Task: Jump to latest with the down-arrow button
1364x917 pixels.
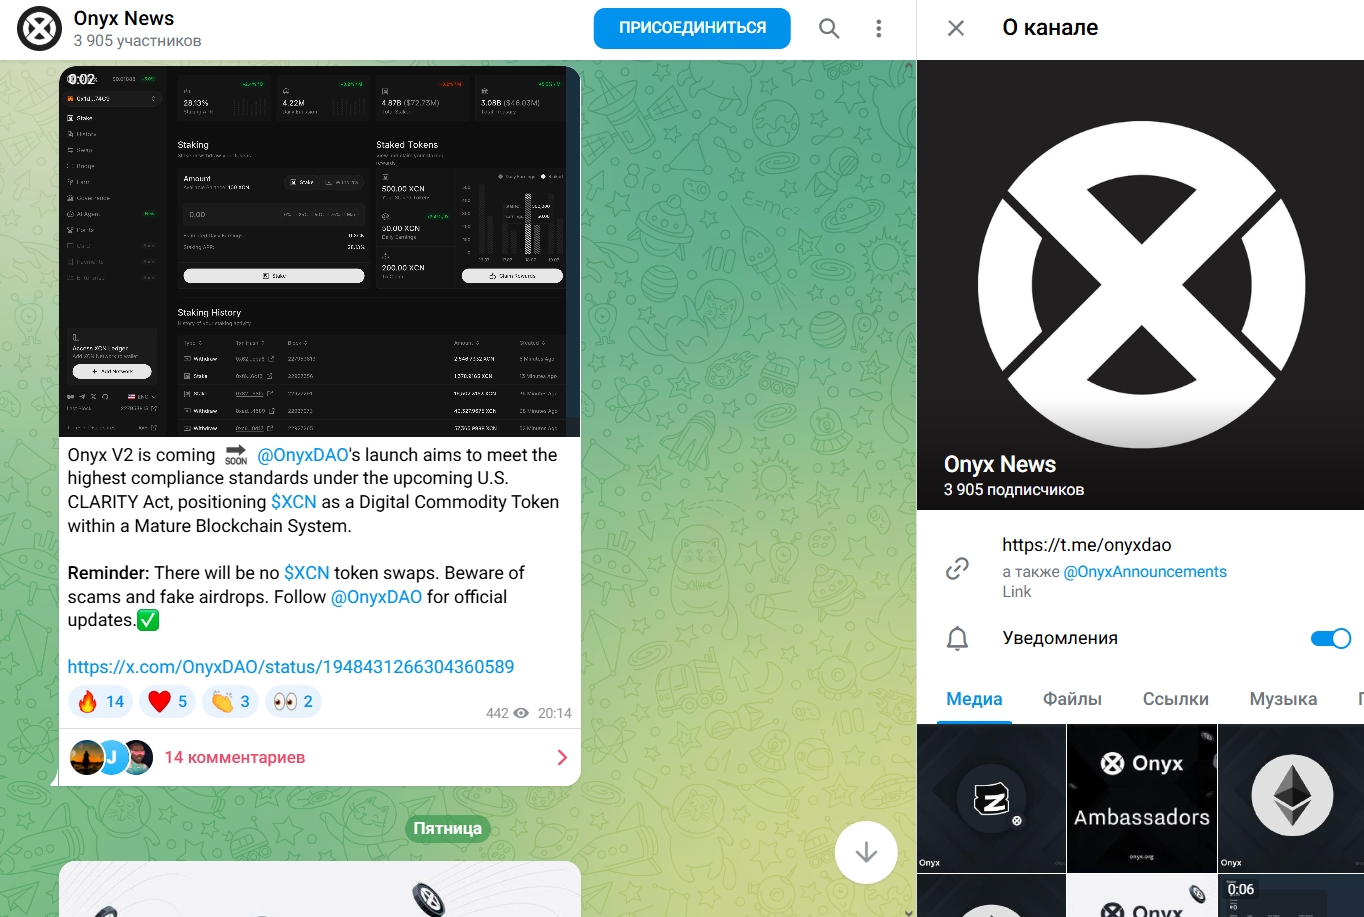Action: (x=866, y=852)
